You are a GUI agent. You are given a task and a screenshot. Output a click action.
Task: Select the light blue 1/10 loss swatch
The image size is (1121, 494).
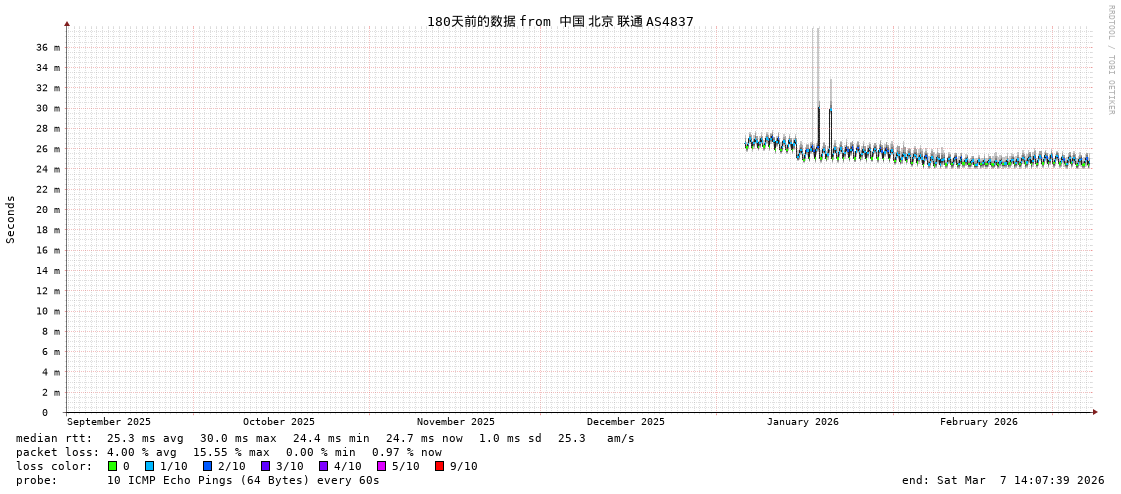[x=149, y=466]
